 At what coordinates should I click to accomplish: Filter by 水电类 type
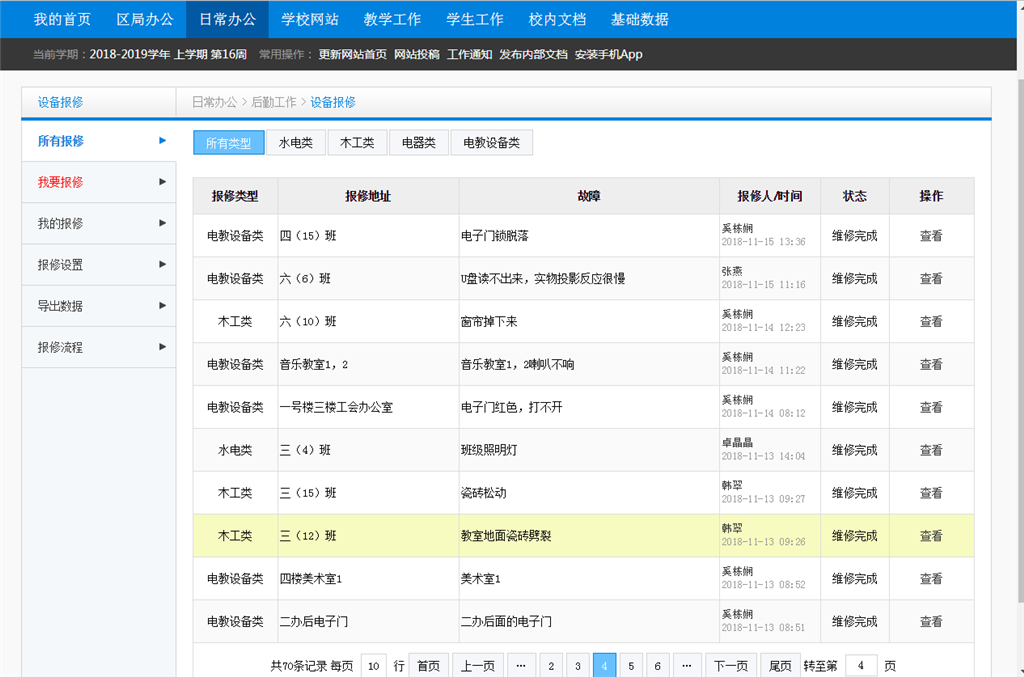(x=296, y=142)
